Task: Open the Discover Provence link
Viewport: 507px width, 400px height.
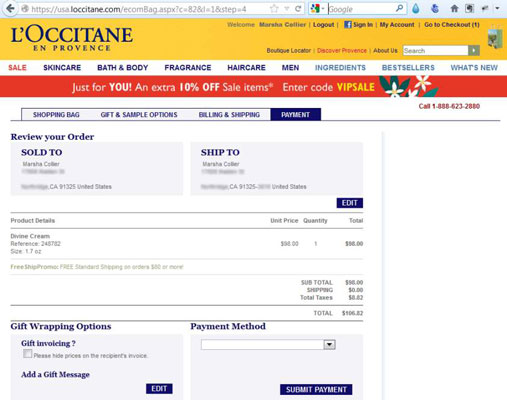Action: coord(342,51)
